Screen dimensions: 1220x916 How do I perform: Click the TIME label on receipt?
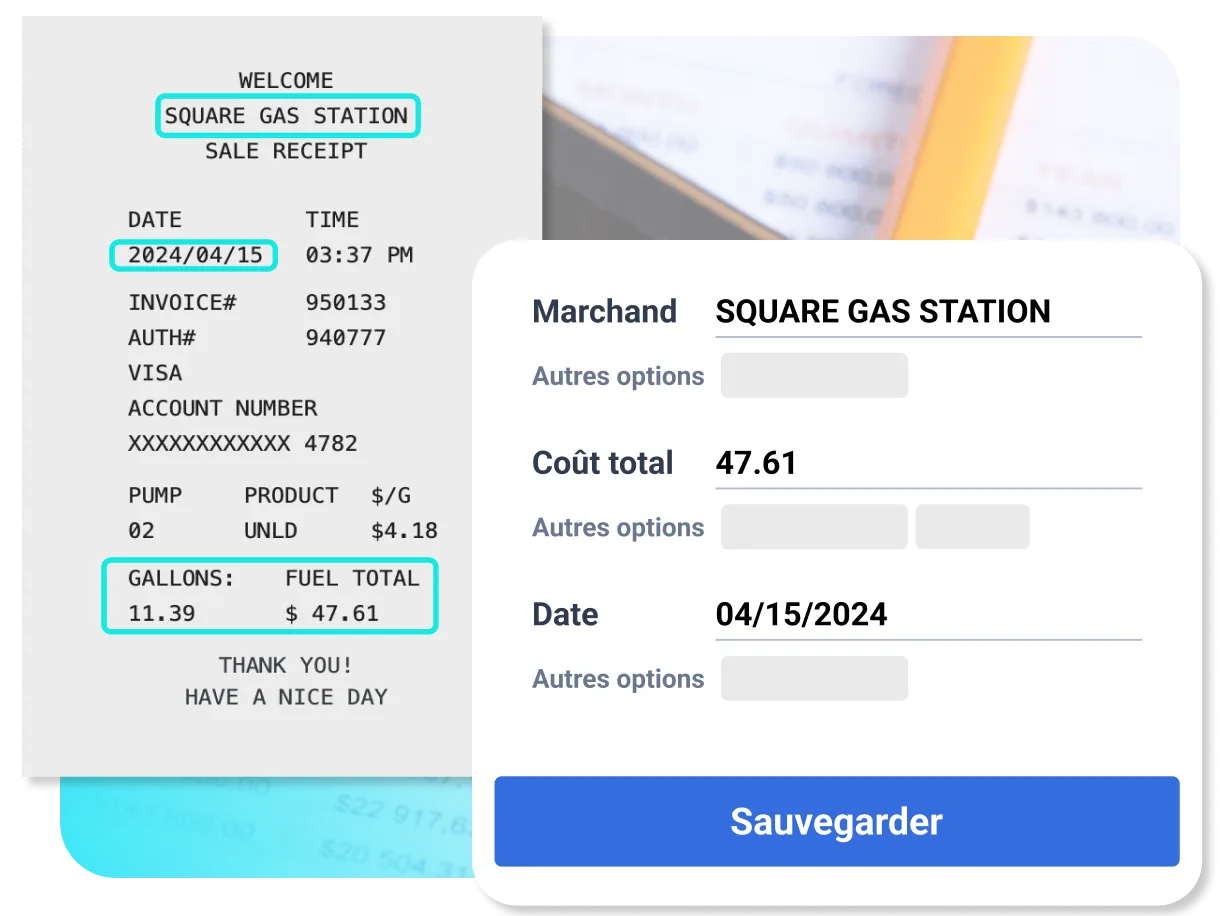[332, 220]
